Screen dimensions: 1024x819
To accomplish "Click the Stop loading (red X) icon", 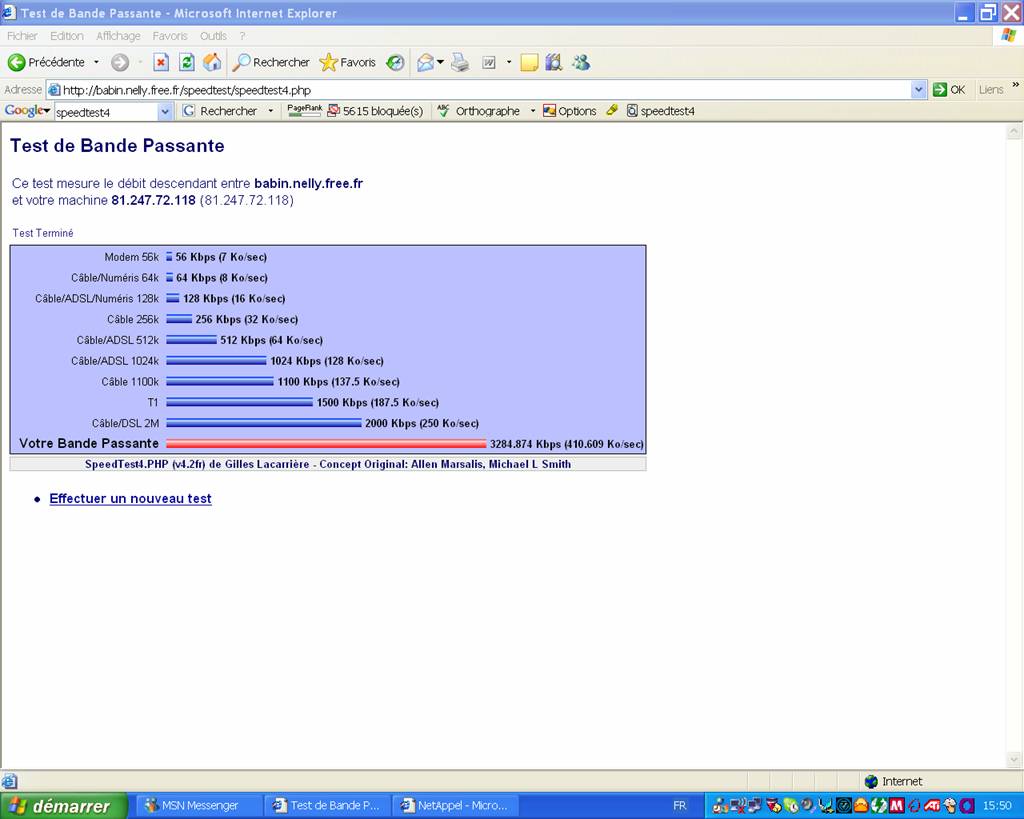I will point(160,62).
